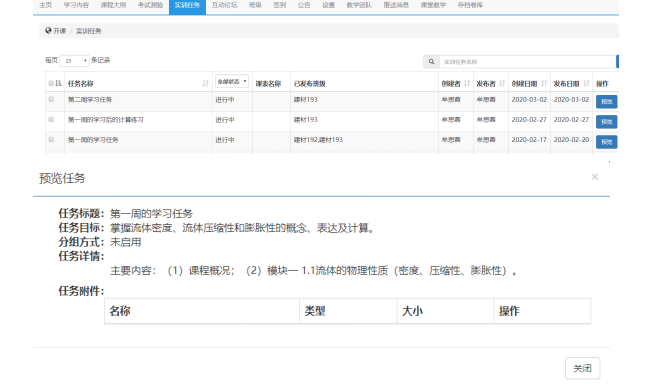Screen dimensions: 665x384
Task: Check the row for 第一周的学习任务
Action: (x=51, y=139)
